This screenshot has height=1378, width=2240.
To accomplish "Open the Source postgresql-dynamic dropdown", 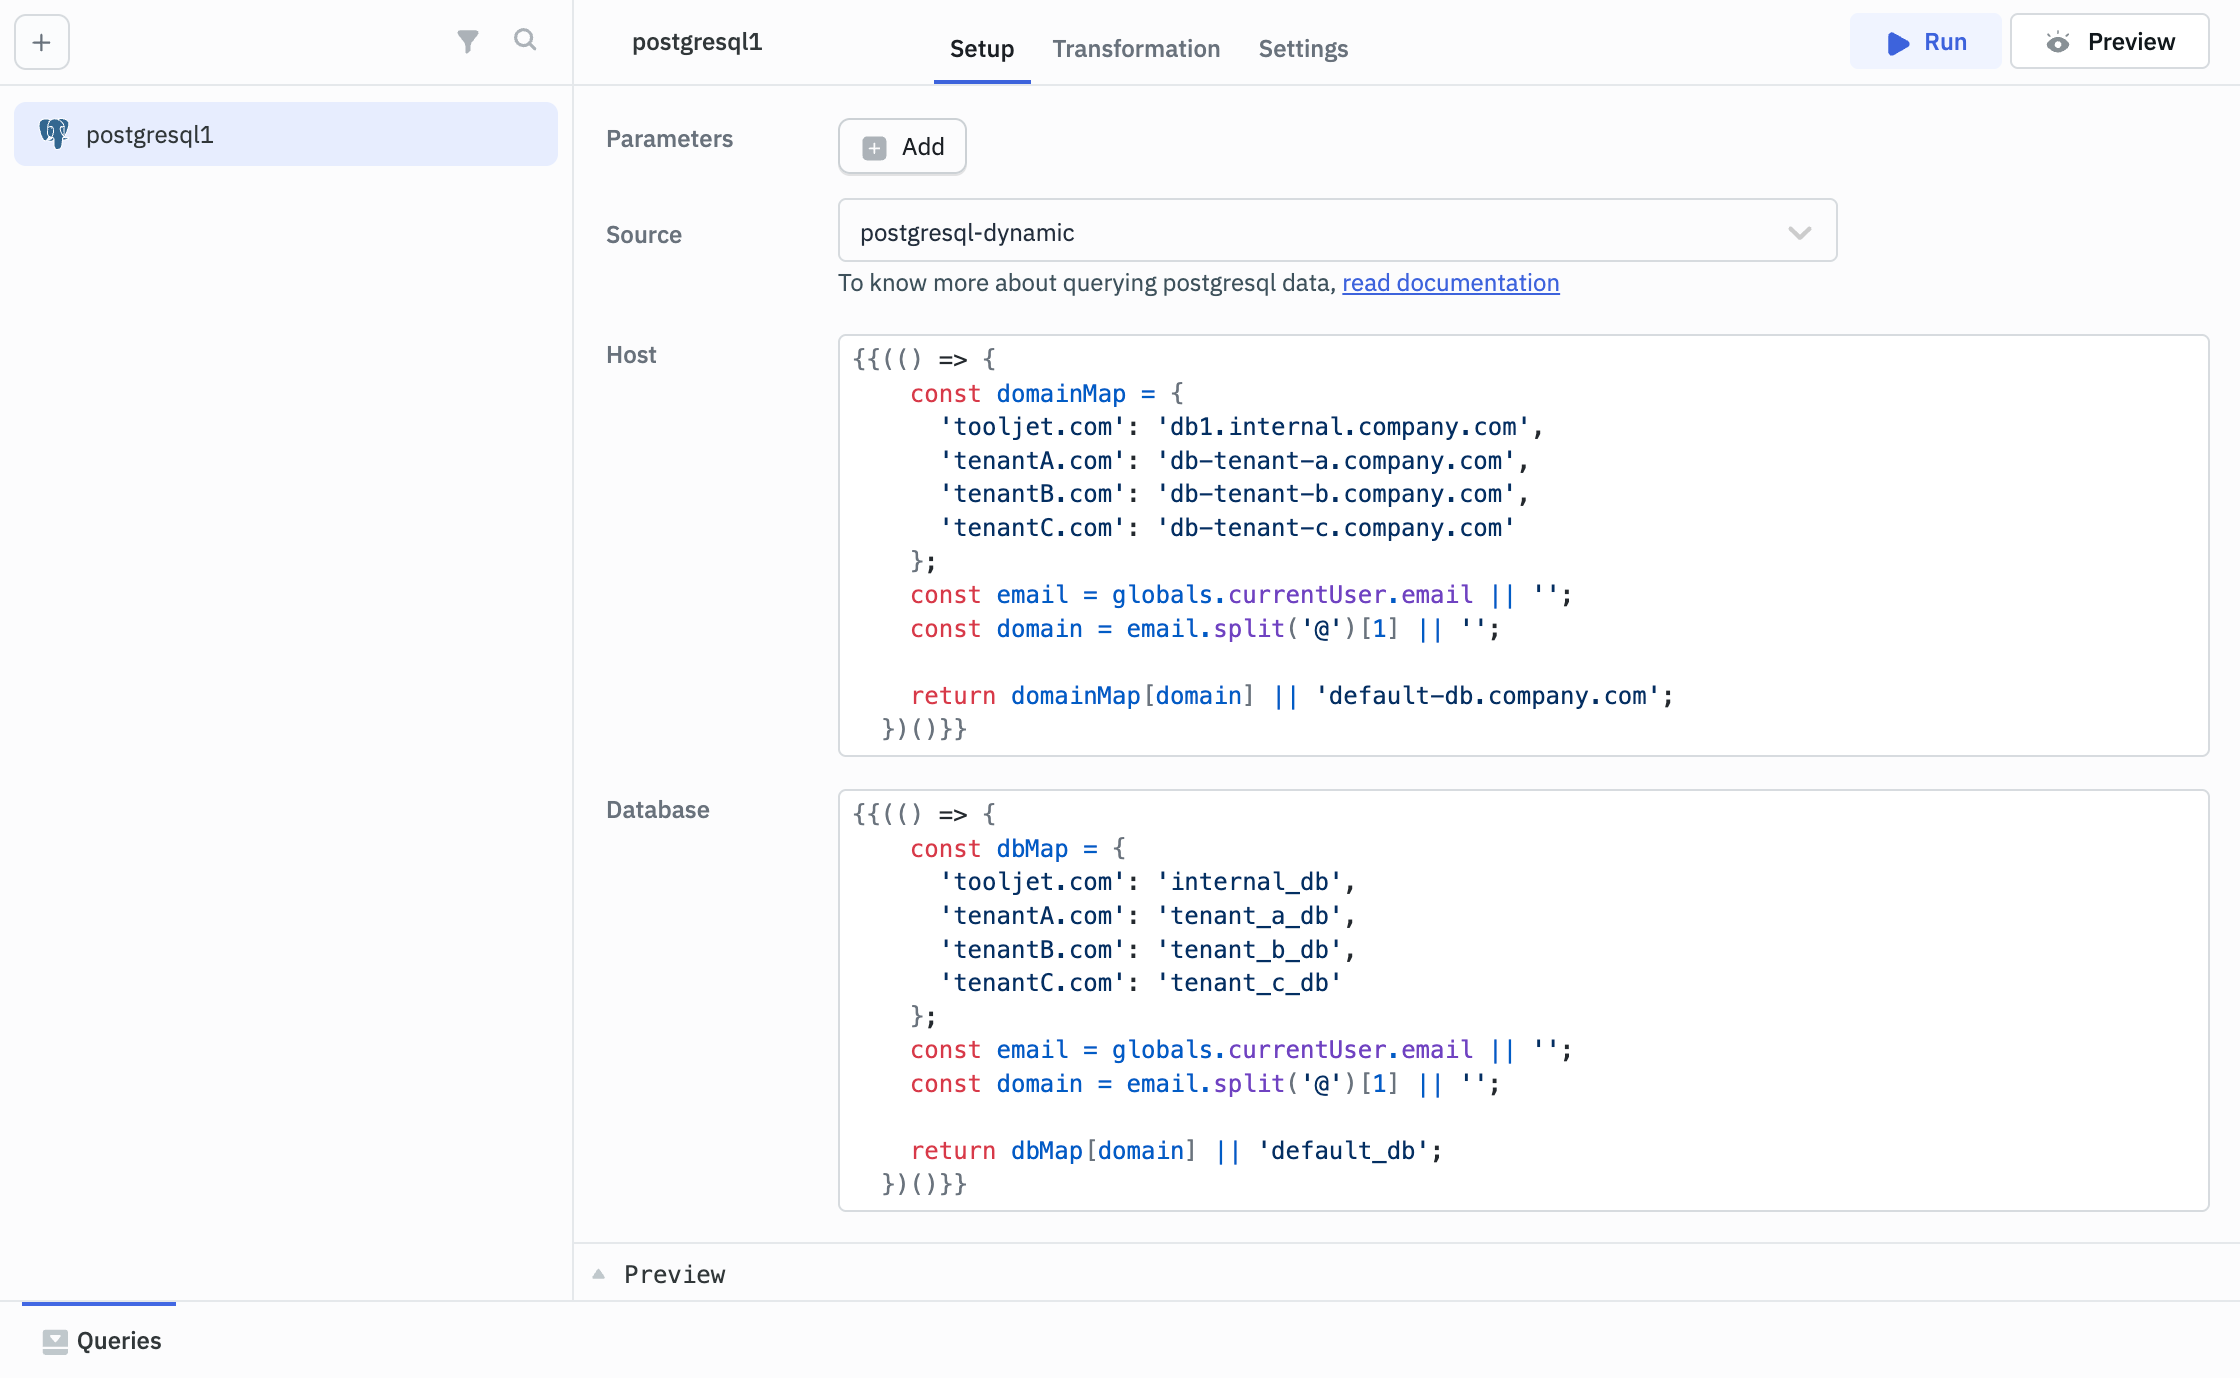I will [x=1320, y=232].
